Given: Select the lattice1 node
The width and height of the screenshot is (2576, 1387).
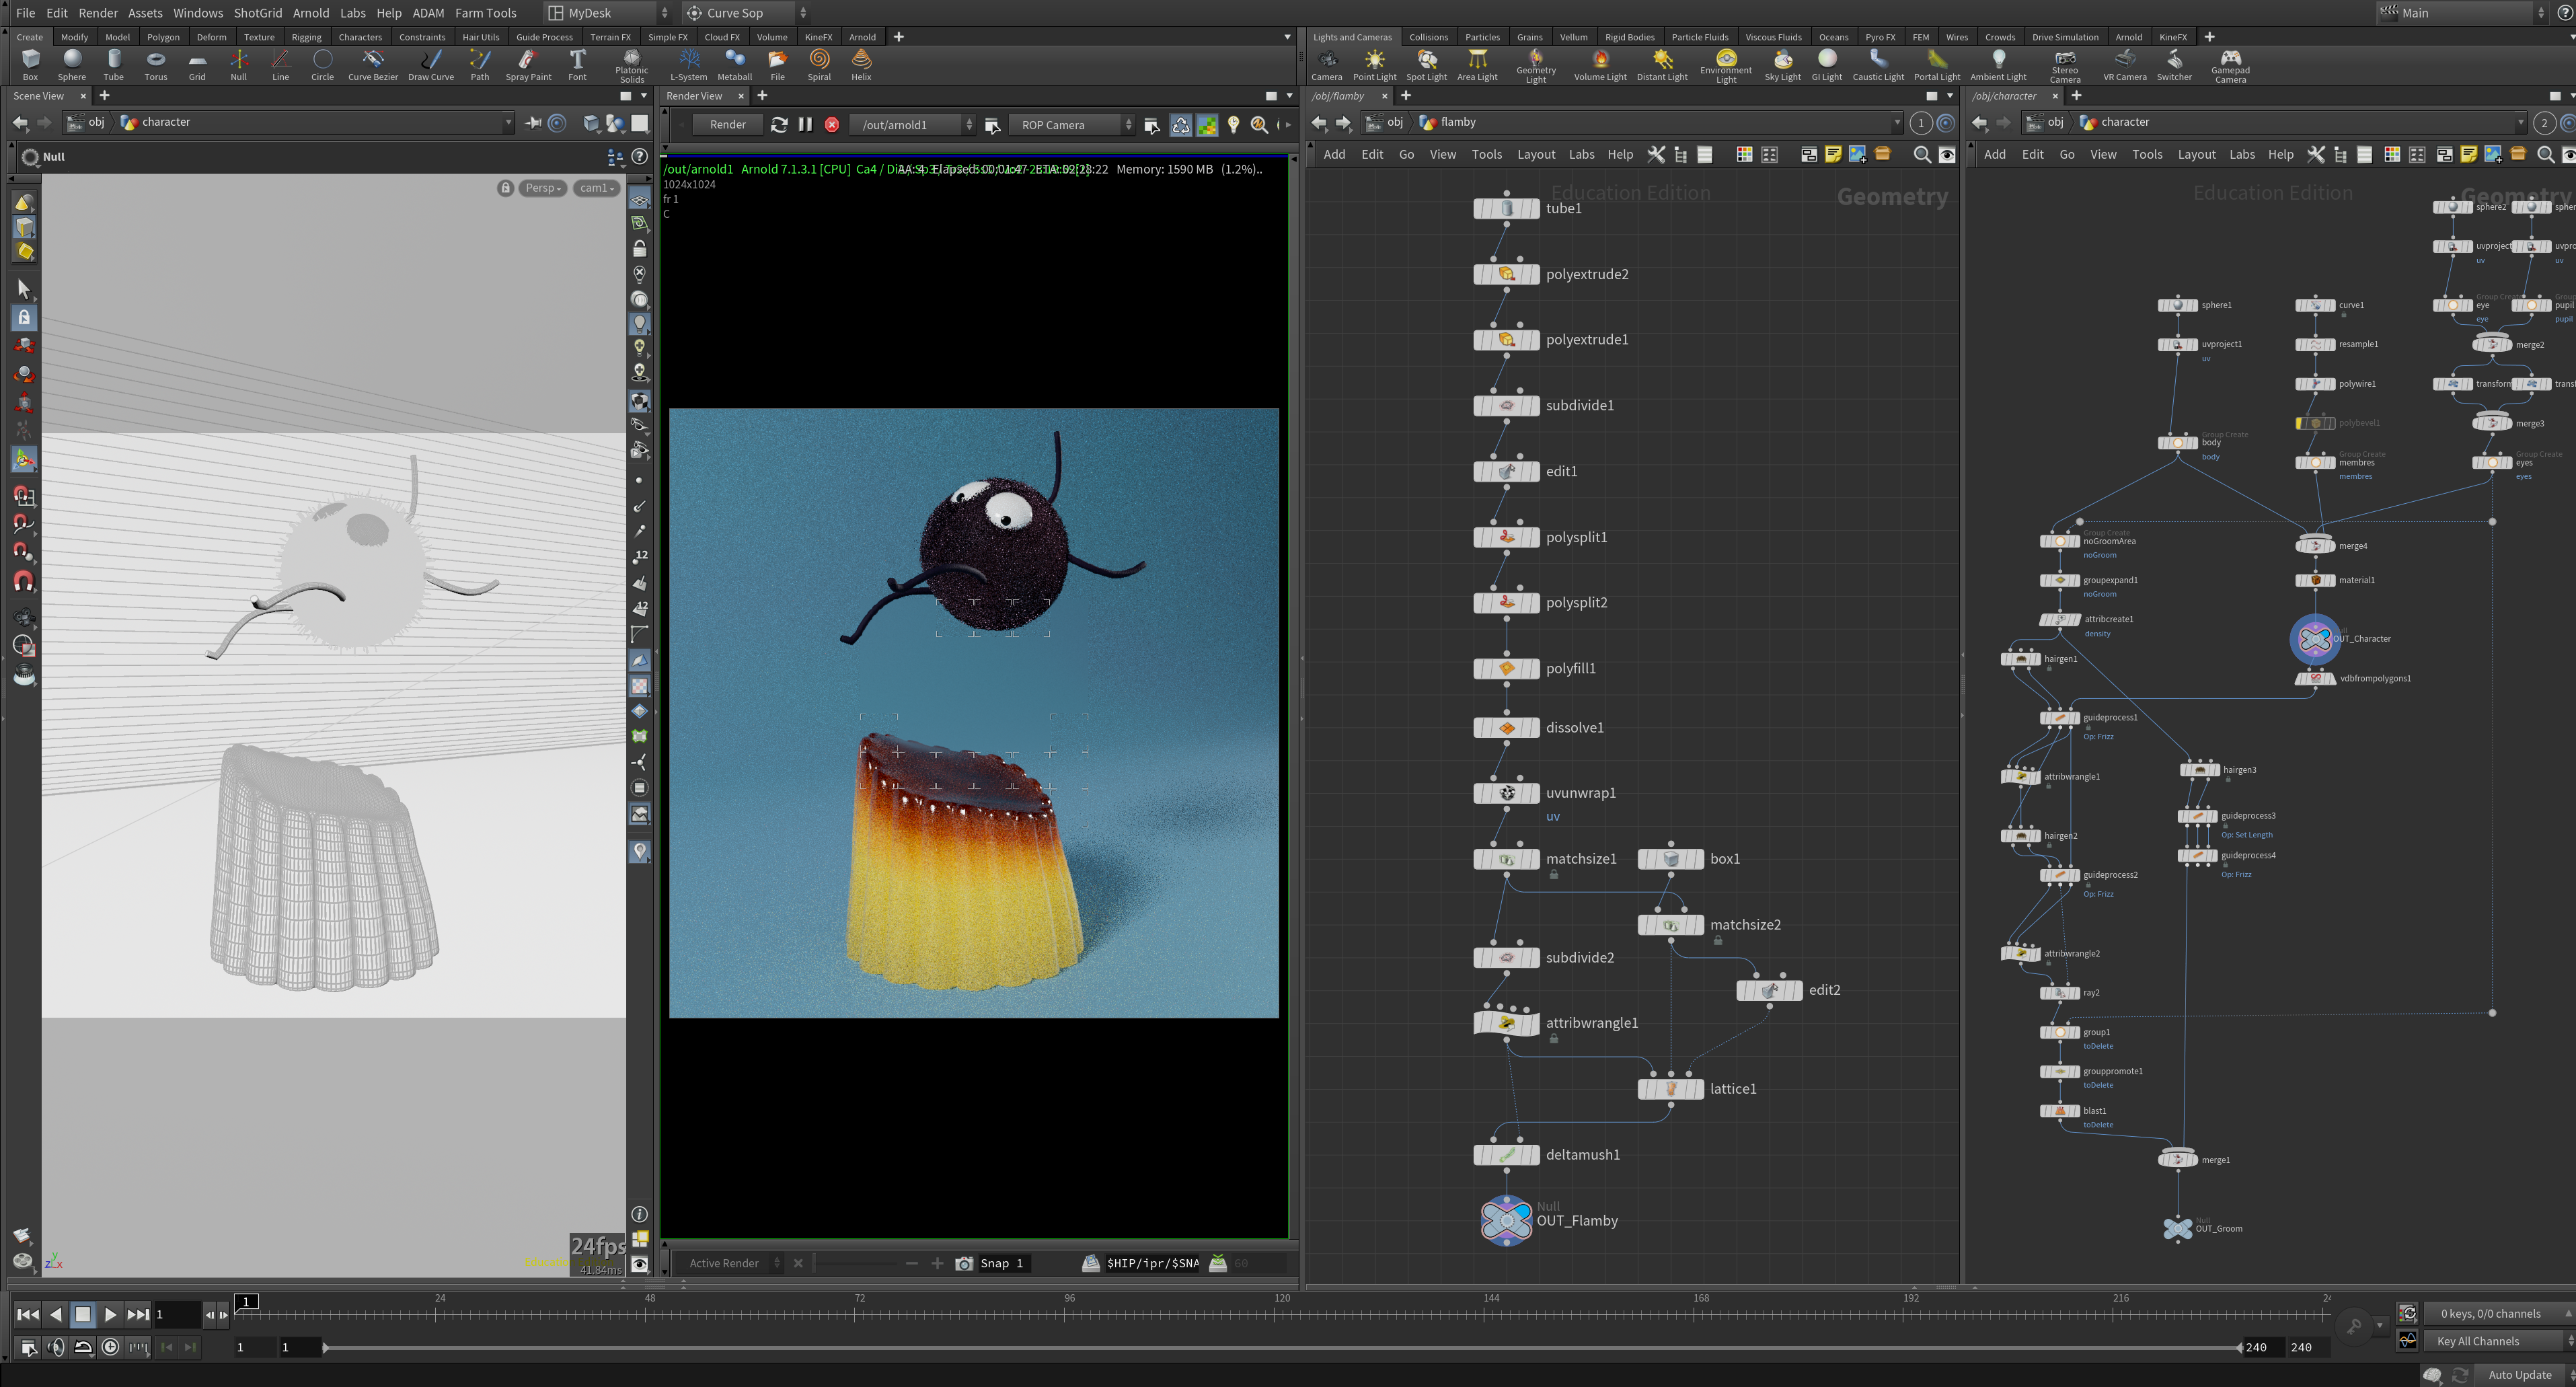Looking at the screenshot, I should click(1670, 1089).
